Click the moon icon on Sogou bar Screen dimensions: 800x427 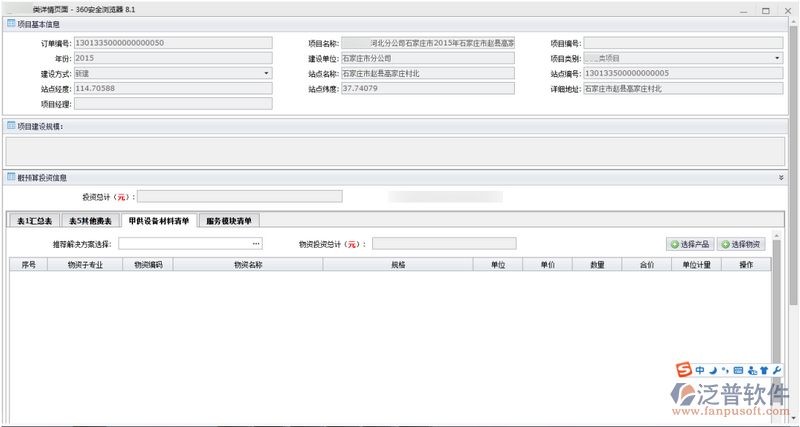click(x=714, y=370)
